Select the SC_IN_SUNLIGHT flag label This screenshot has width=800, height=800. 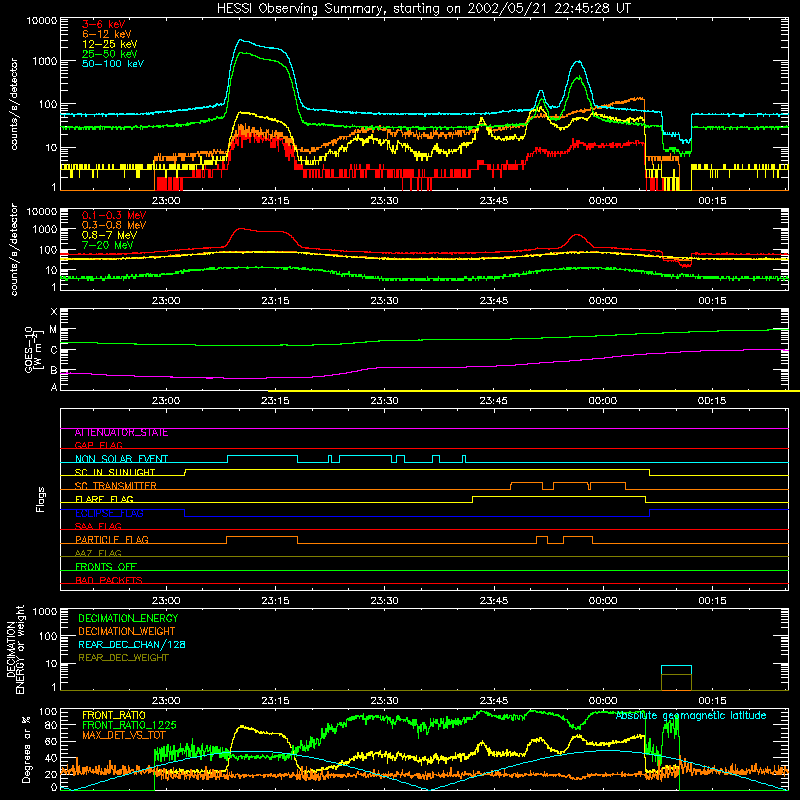115,472
